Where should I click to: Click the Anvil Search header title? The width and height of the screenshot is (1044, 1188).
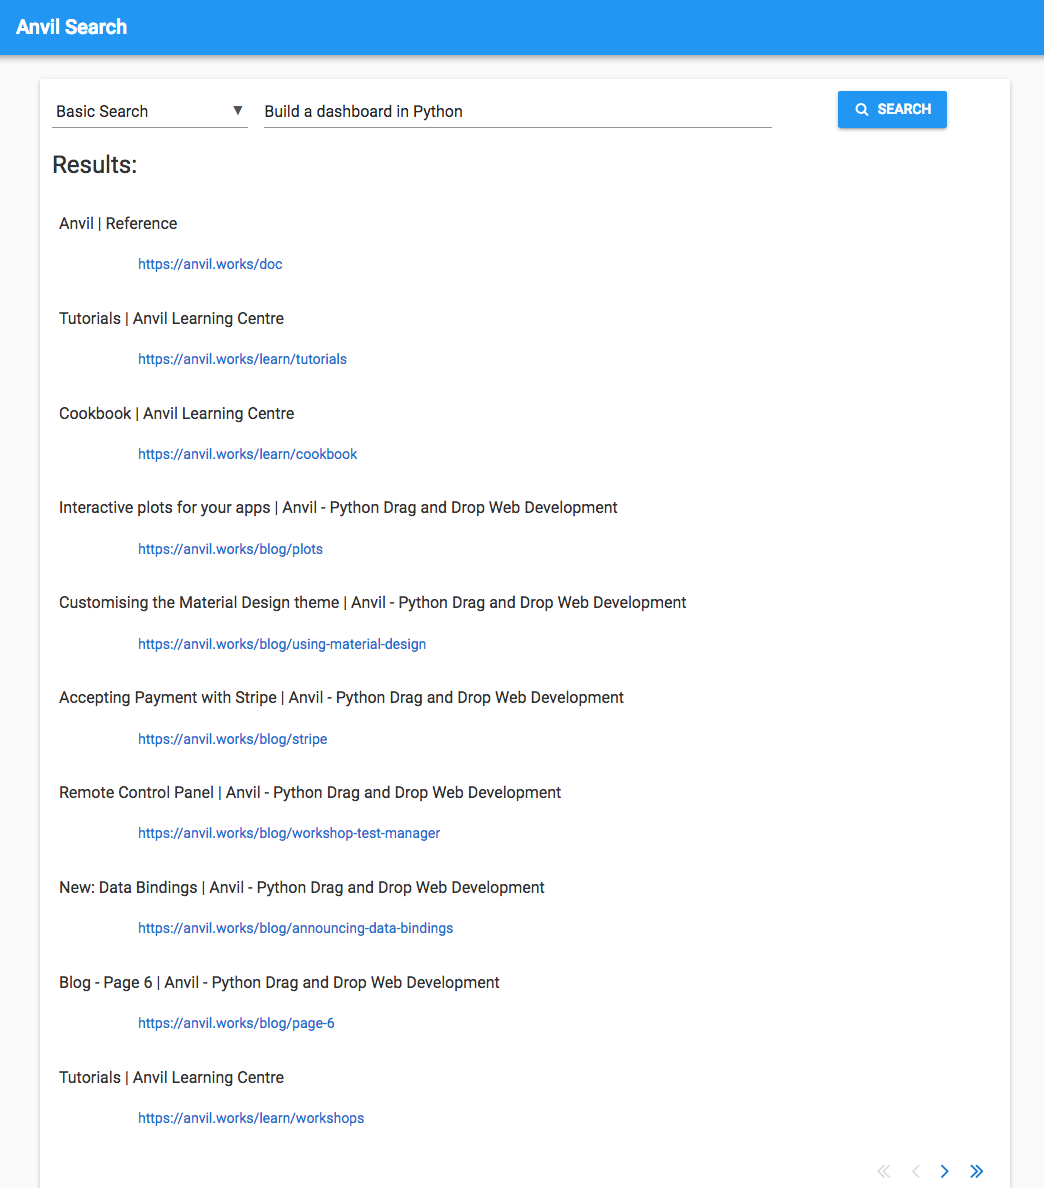72,27
